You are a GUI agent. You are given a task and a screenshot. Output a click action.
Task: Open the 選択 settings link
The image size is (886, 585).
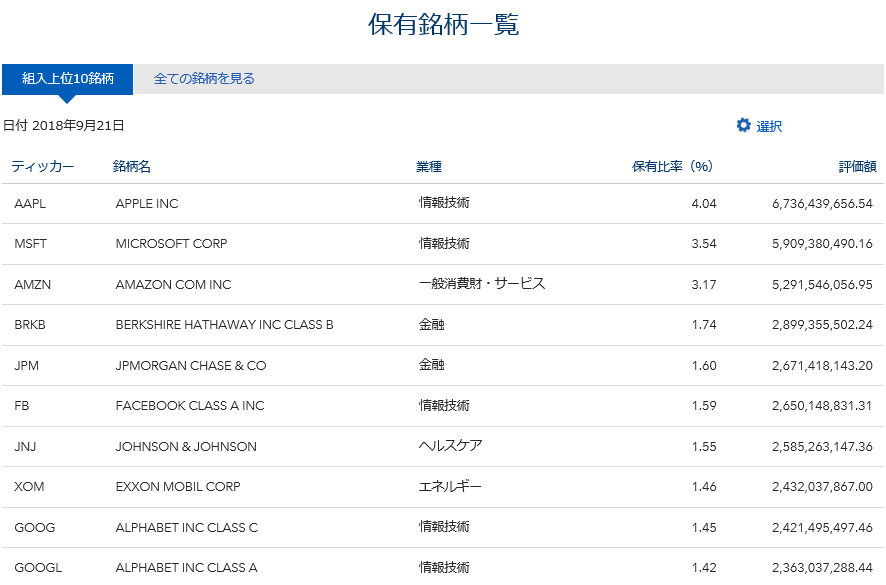pyautogui.click(x=769, y=126)
